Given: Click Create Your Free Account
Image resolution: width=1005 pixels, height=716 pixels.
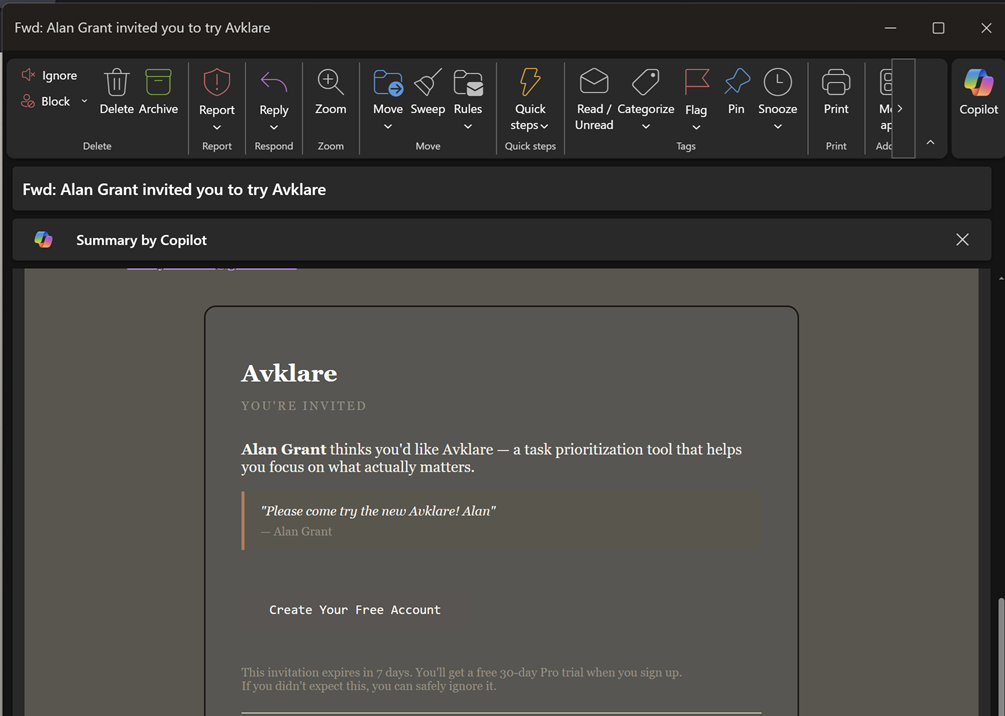Looking at the screenshot, I should click(354, 610).
